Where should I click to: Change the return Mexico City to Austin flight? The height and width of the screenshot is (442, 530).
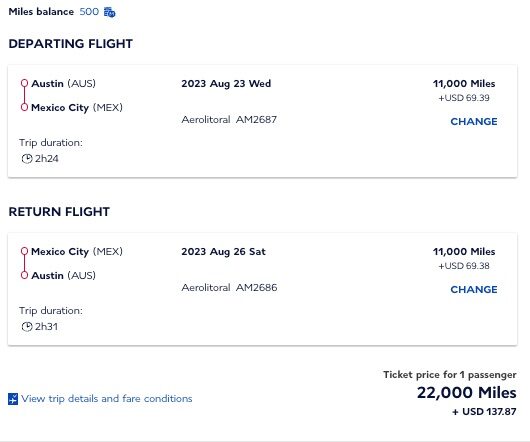(474, 289)
